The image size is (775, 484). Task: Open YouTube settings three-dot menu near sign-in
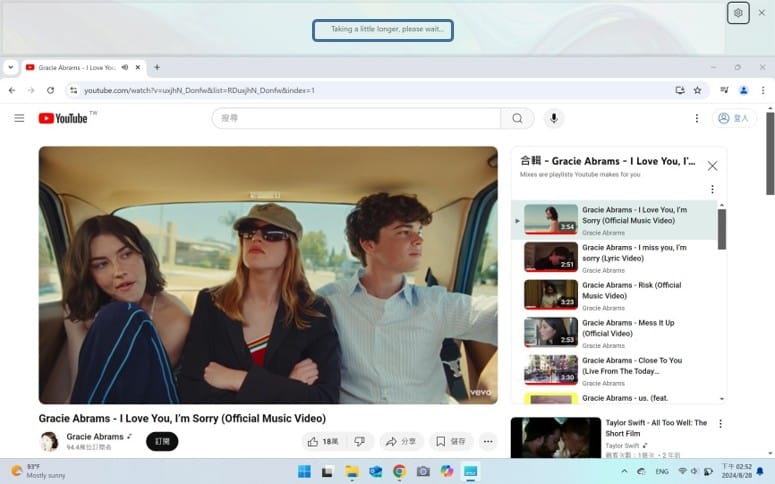point(696,118)
